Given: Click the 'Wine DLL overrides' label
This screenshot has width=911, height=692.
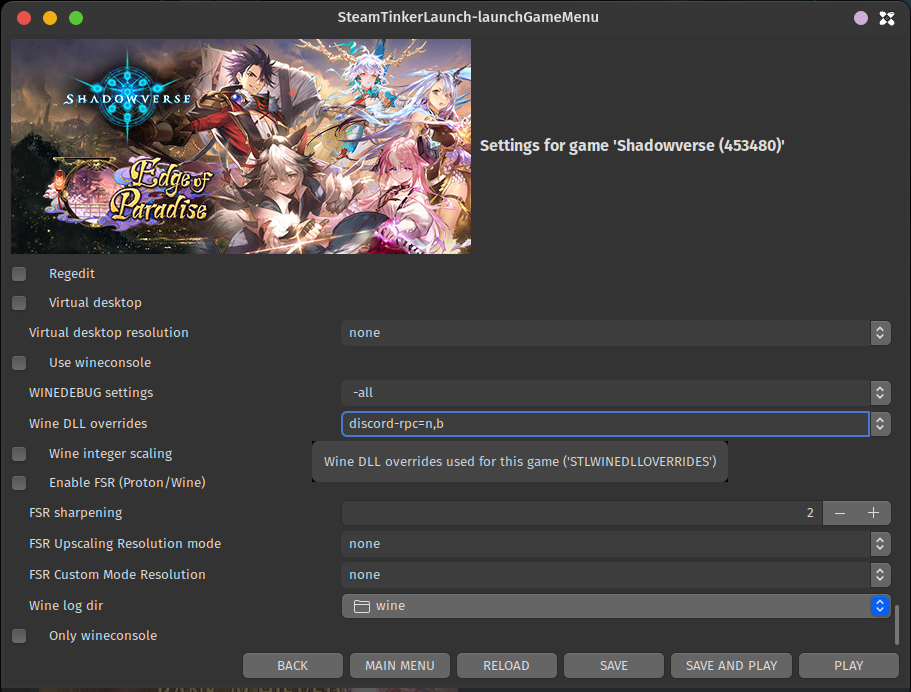Looking at the screenshot, I should pyautogui.click(x=88, y=424).
